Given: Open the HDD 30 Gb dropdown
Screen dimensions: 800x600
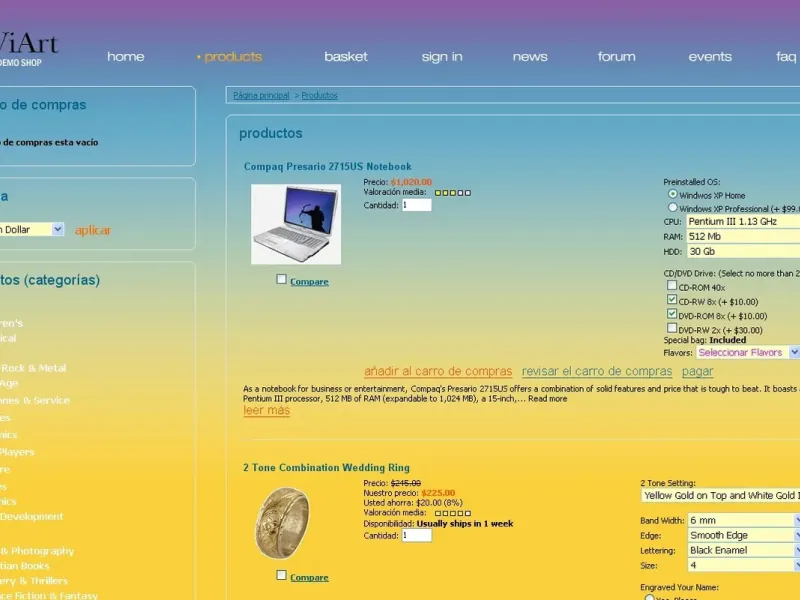Looking at the screenshot, I should tap(743, 251).
